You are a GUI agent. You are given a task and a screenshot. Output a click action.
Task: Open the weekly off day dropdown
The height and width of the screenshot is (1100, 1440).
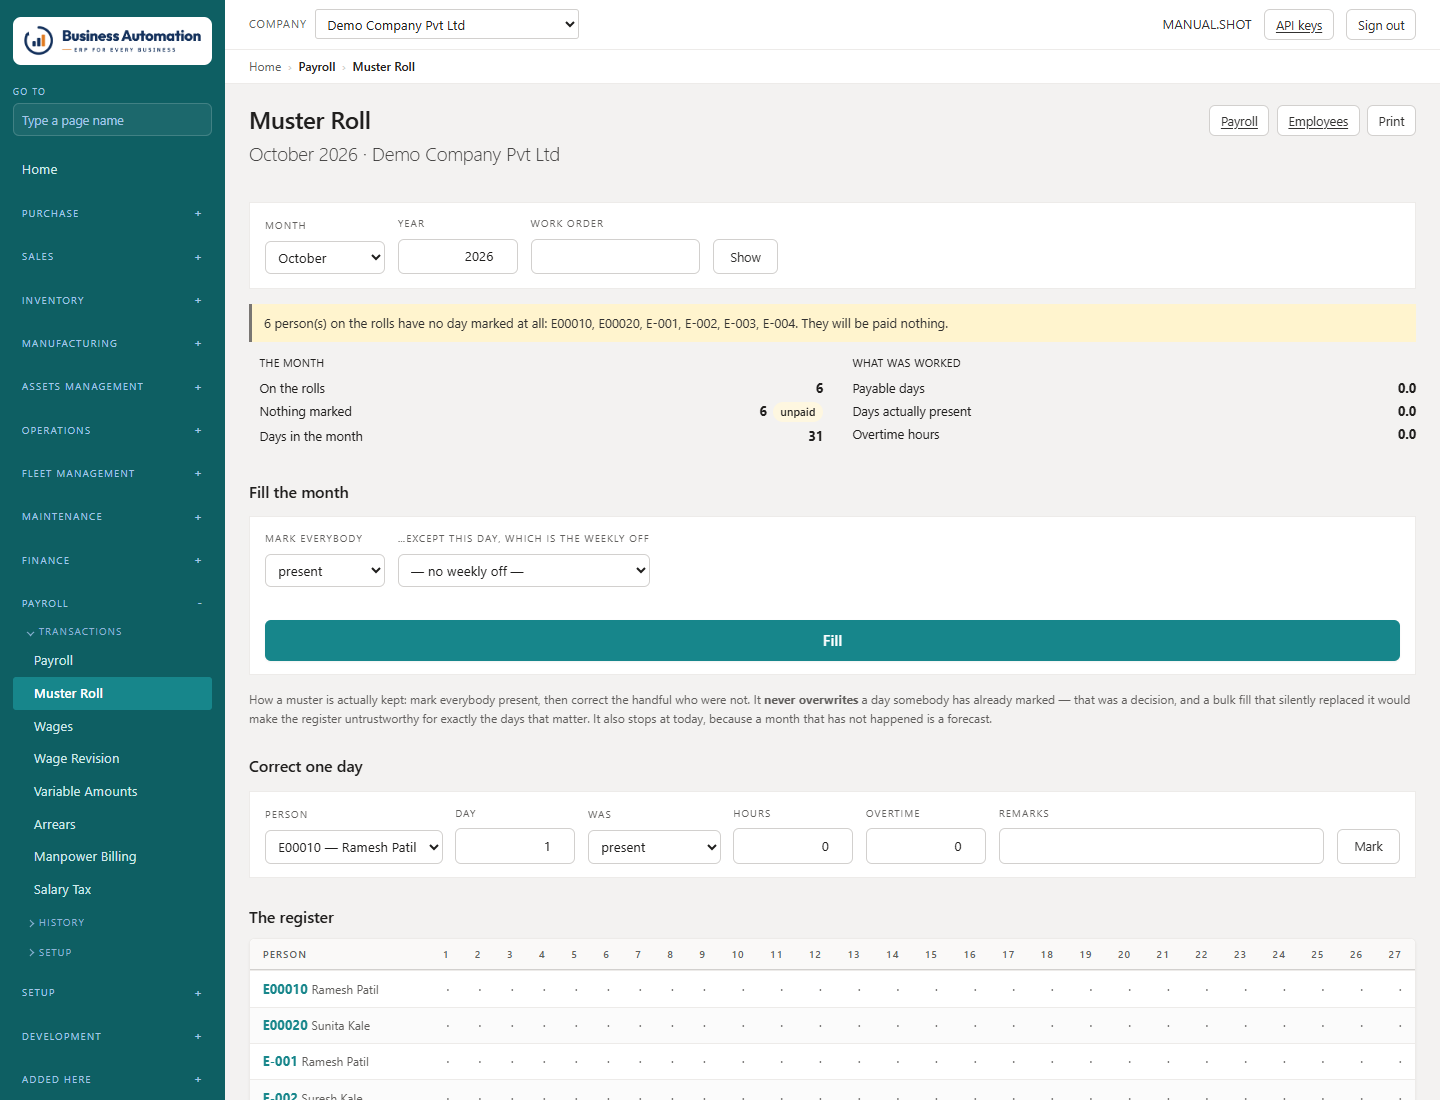tap(524, 571)
